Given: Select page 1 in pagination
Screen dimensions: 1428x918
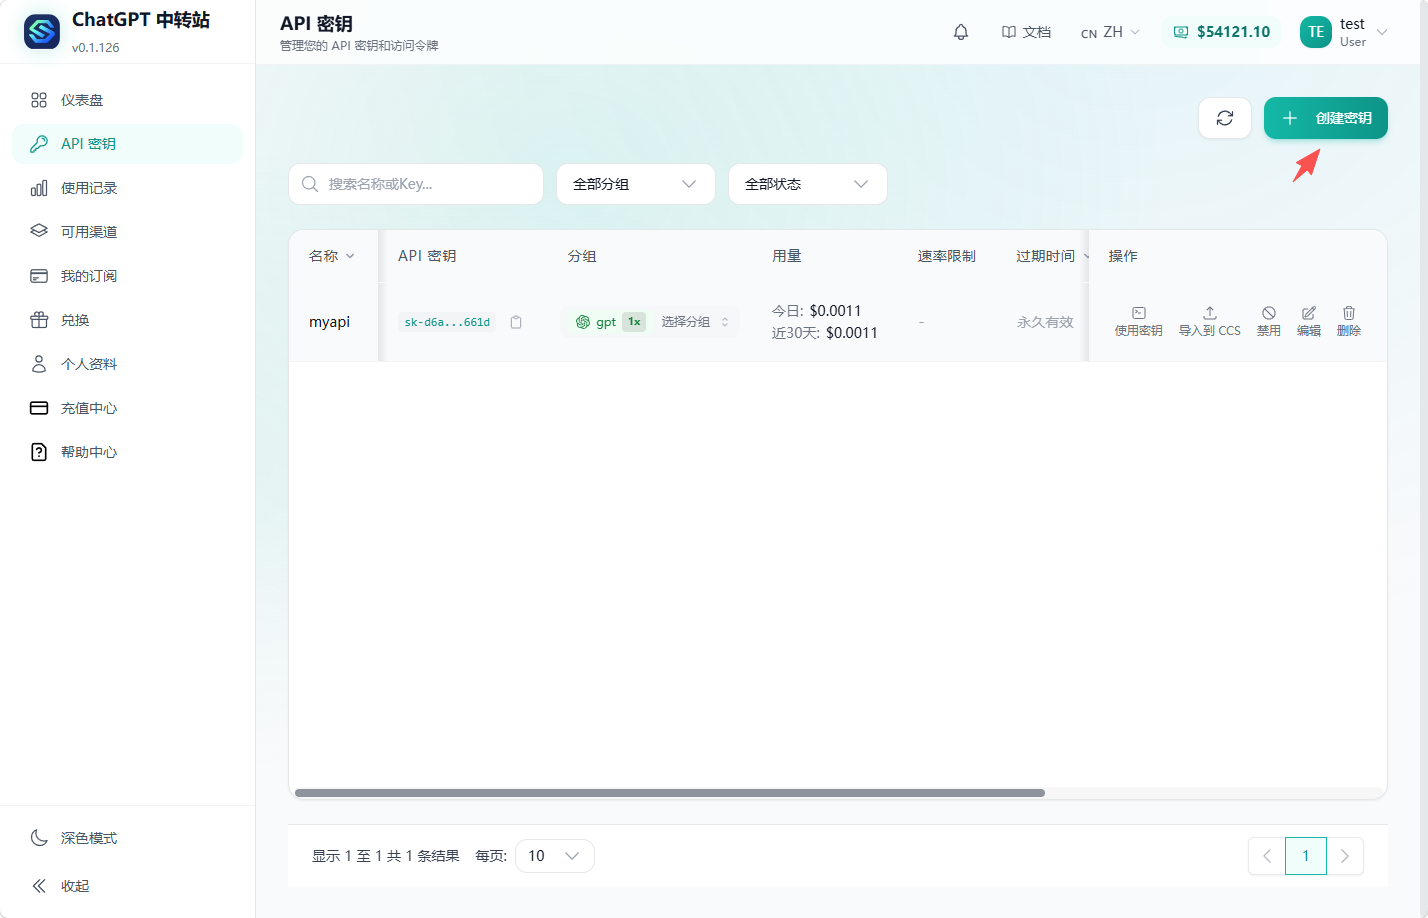Looking at the screenshot, I should 1306,856.
